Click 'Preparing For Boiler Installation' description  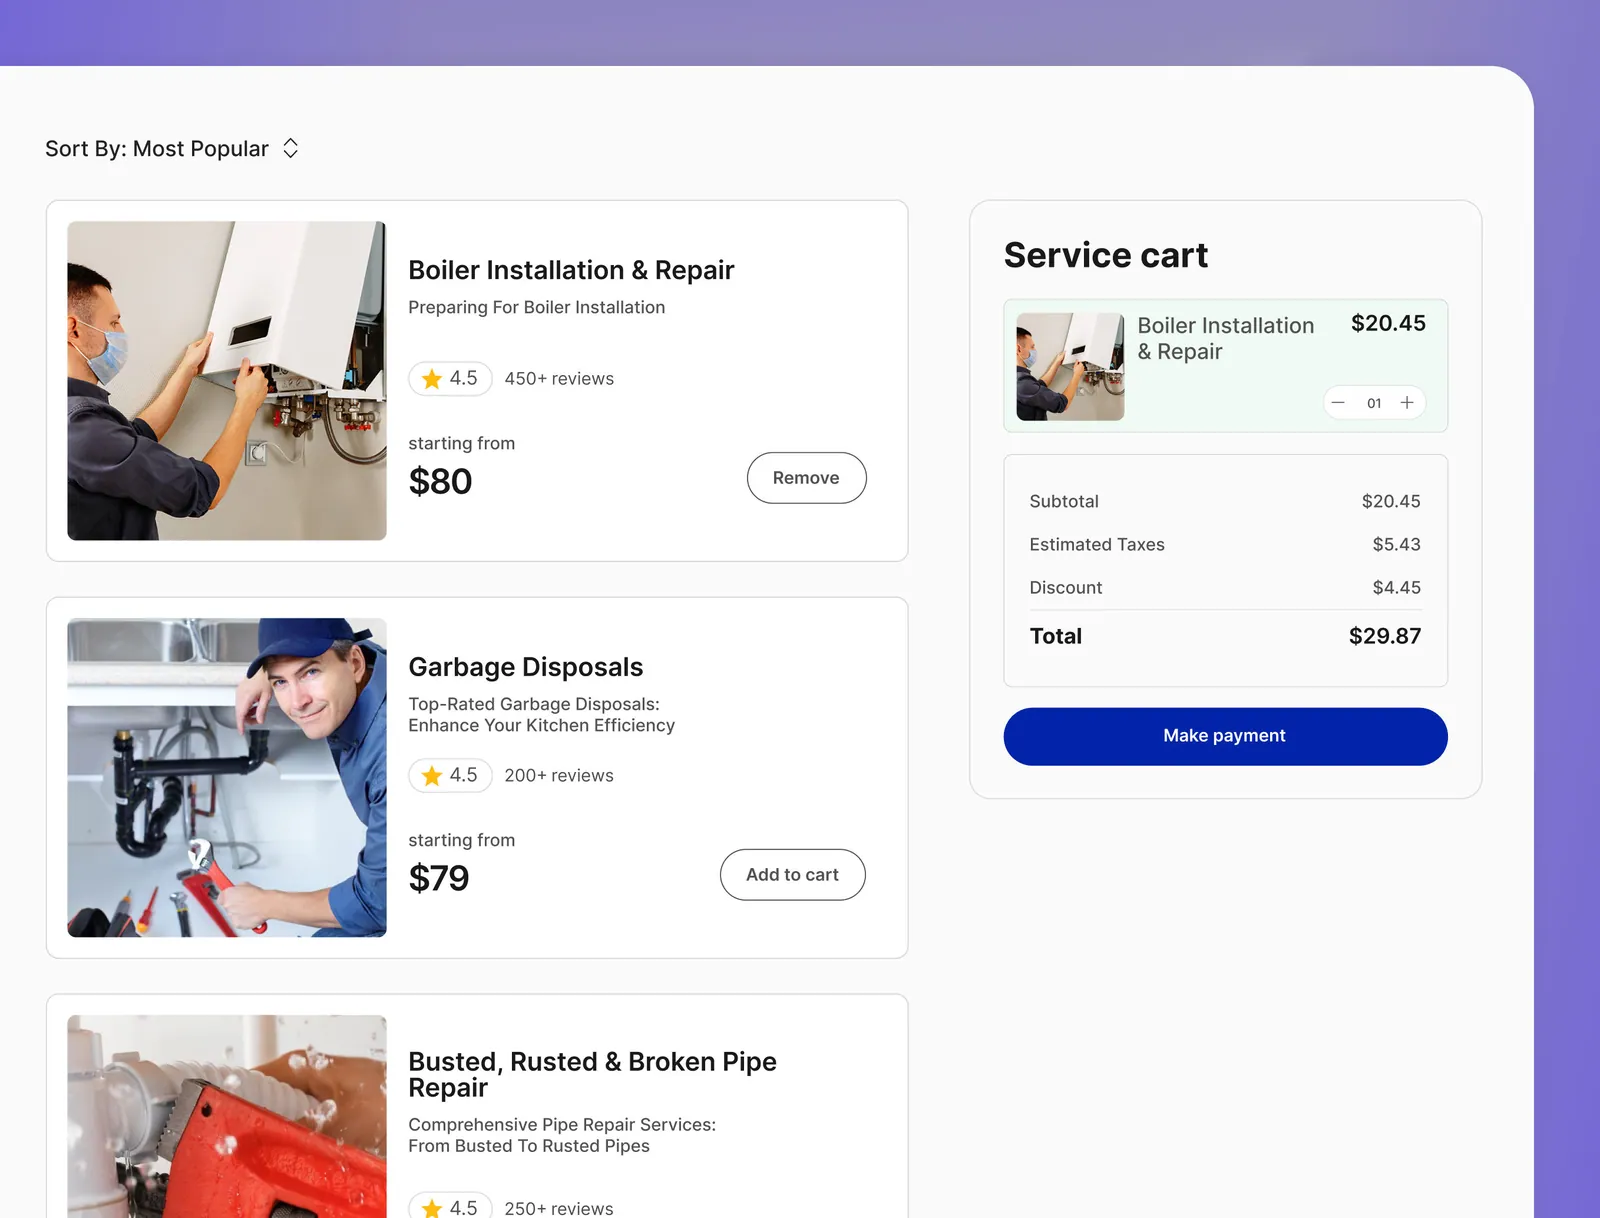click(537, 307)
